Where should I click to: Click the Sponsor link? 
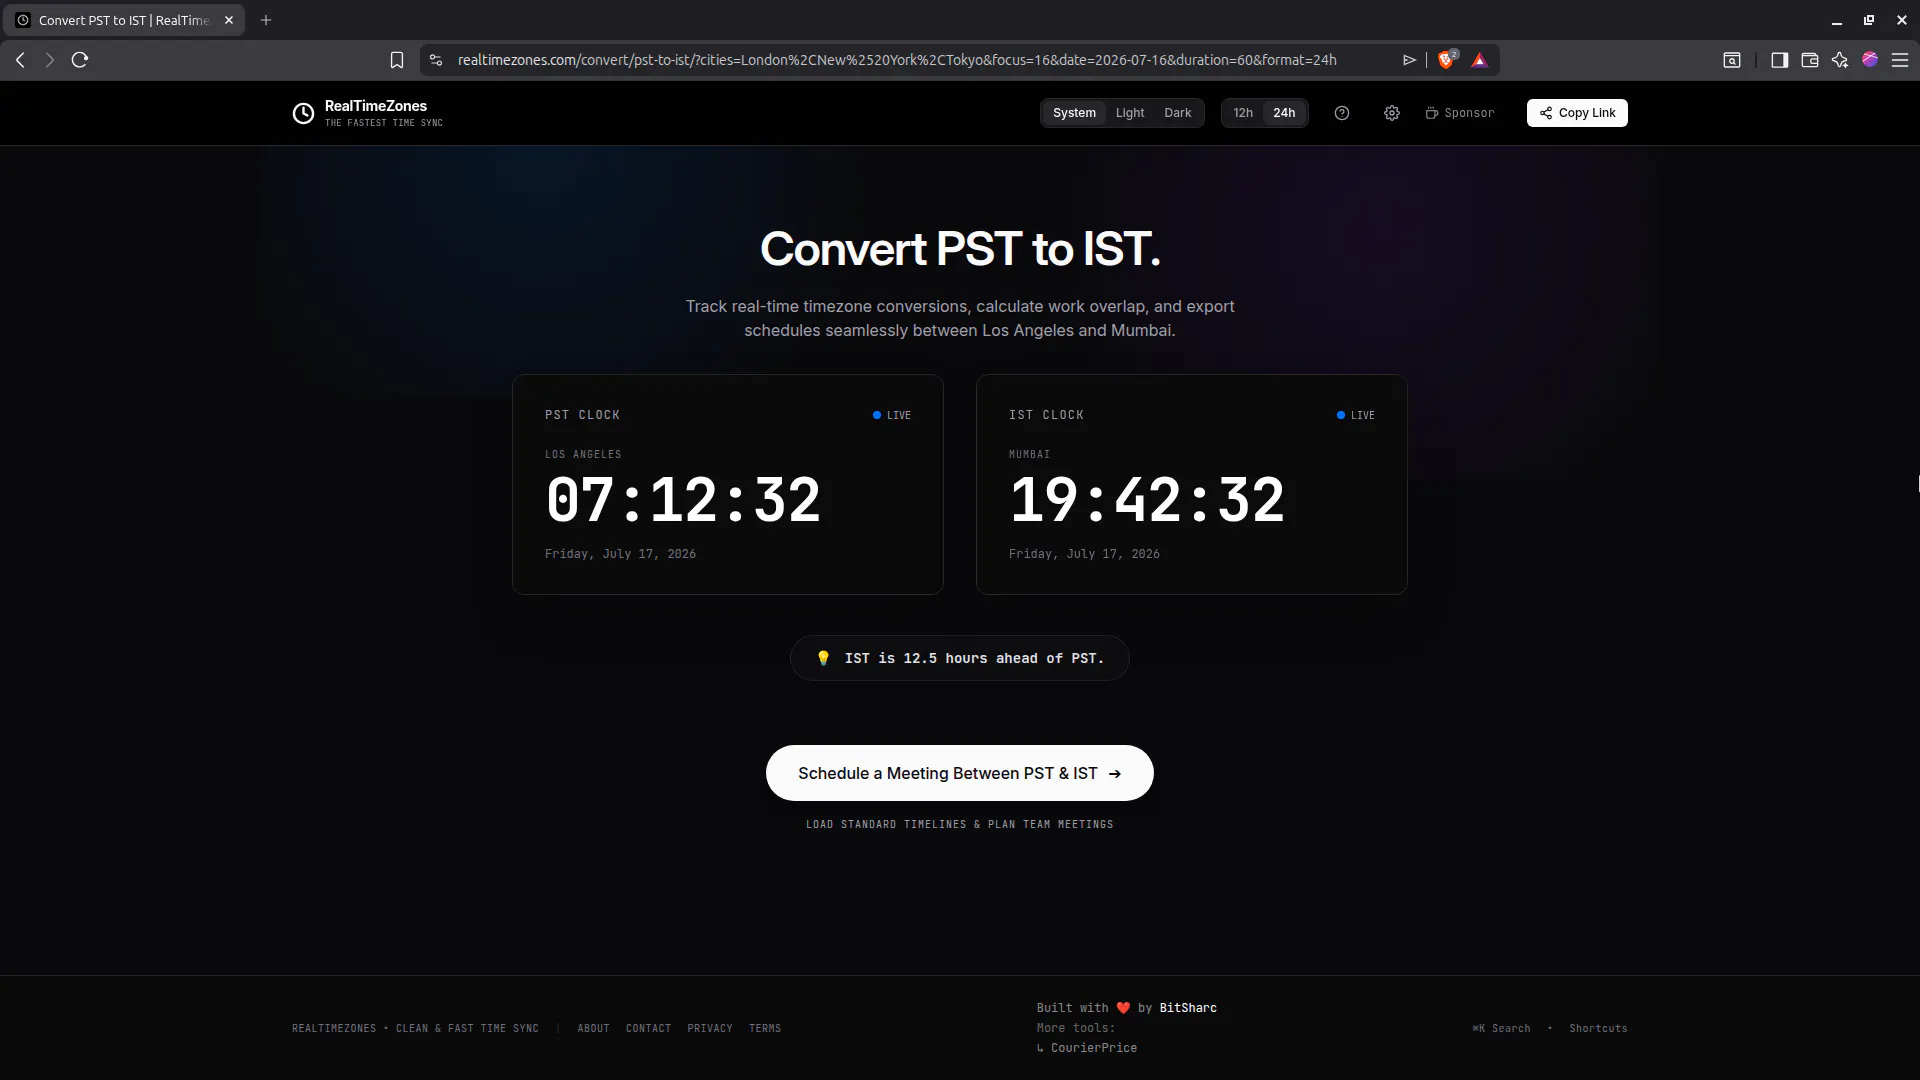(1459, 113)
